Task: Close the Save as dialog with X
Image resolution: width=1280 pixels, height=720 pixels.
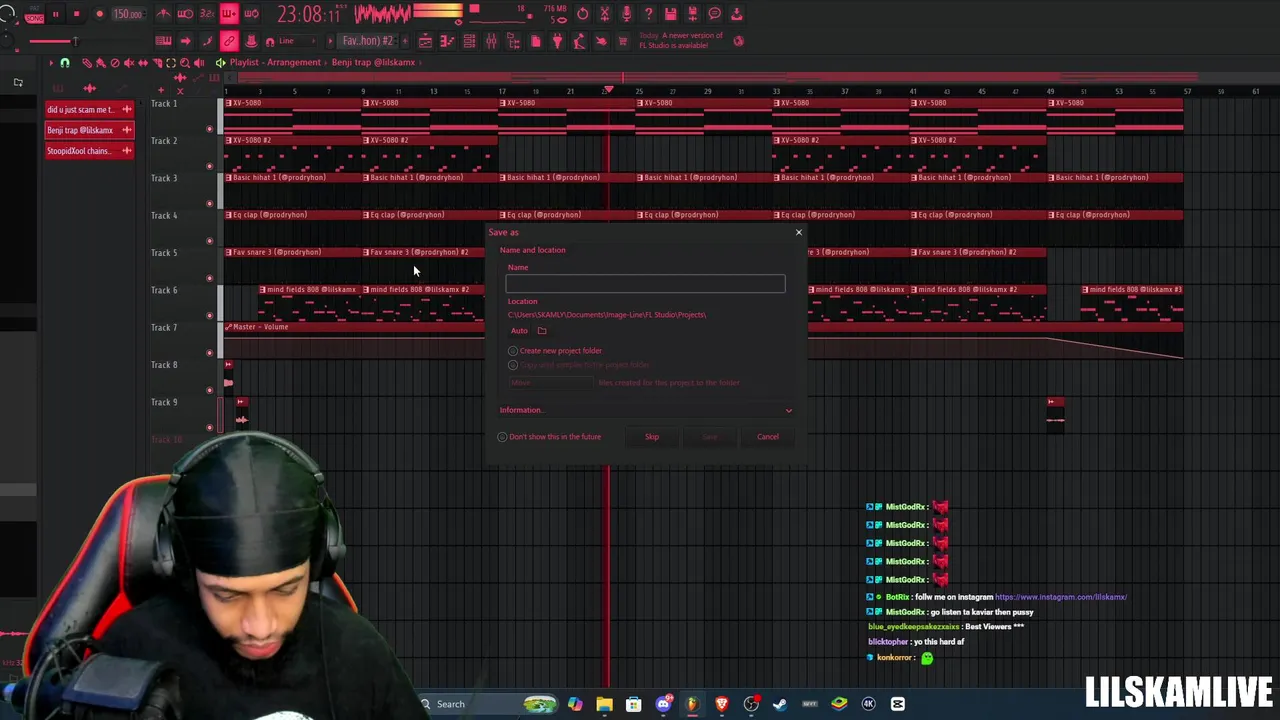Action: pos(798,232)
